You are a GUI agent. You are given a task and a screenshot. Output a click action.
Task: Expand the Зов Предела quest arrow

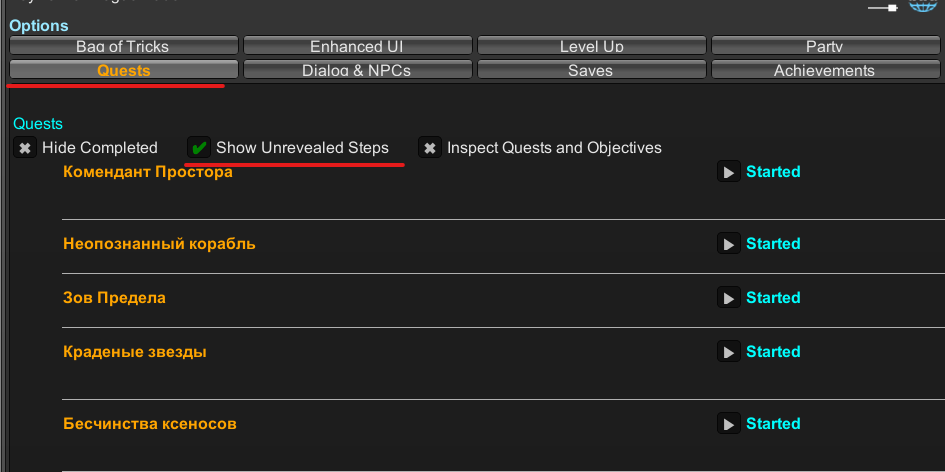[729, 298]
